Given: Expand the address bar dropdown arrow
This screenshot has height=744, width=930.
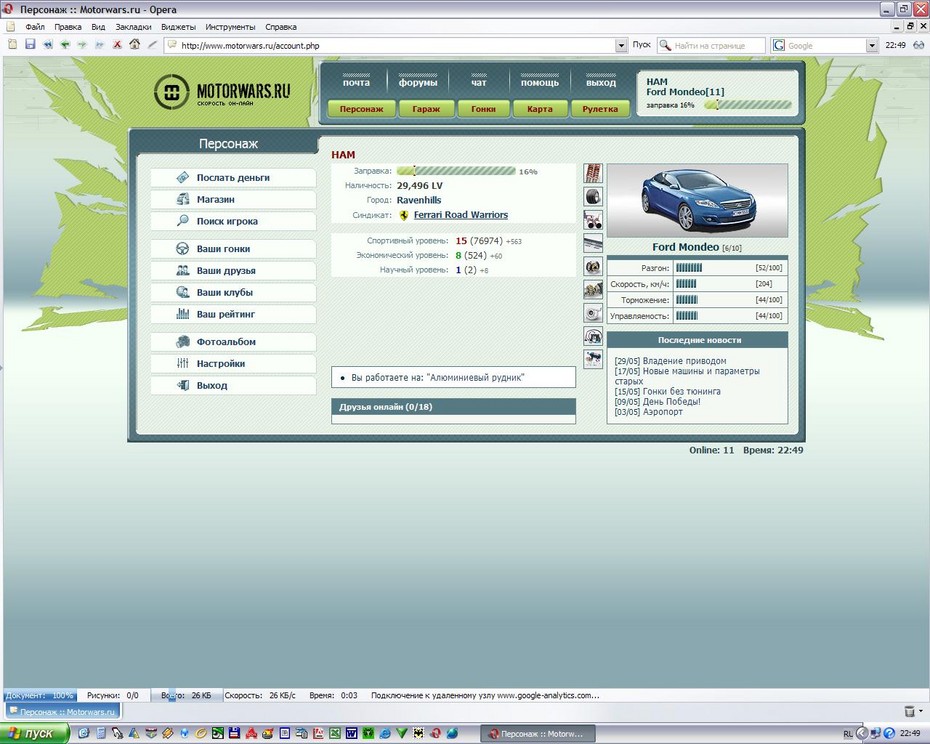Looking at the screenshot, I should [621, 45].
